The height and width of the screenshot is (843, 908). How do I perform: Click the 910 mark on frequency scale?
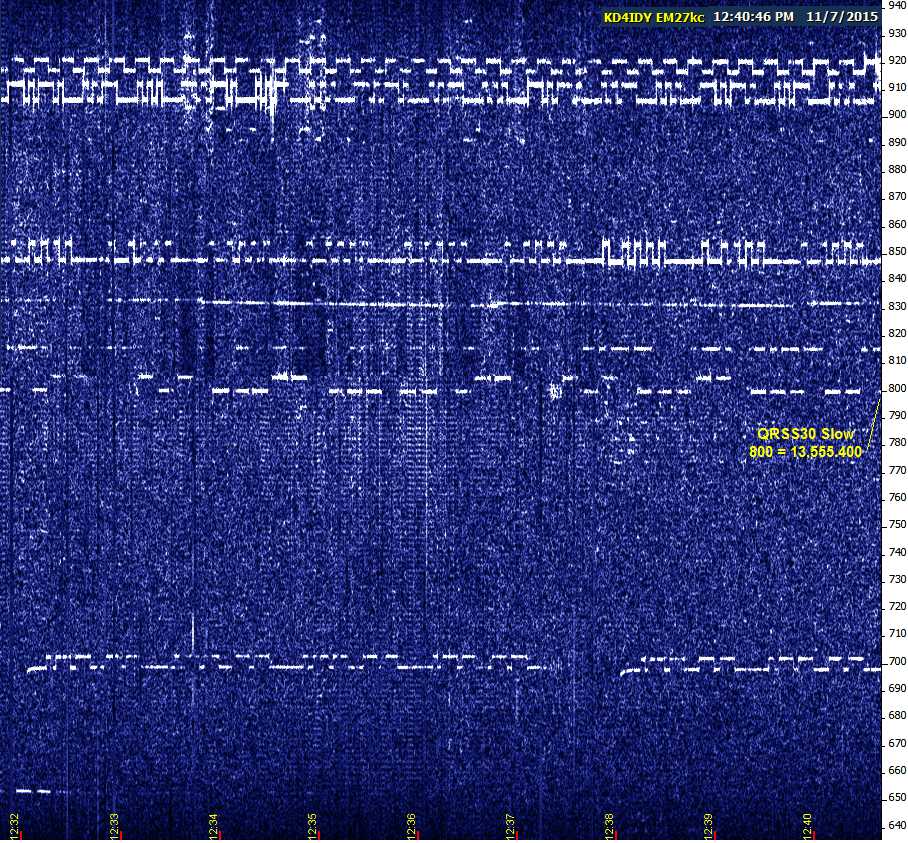tap(897, 87)
